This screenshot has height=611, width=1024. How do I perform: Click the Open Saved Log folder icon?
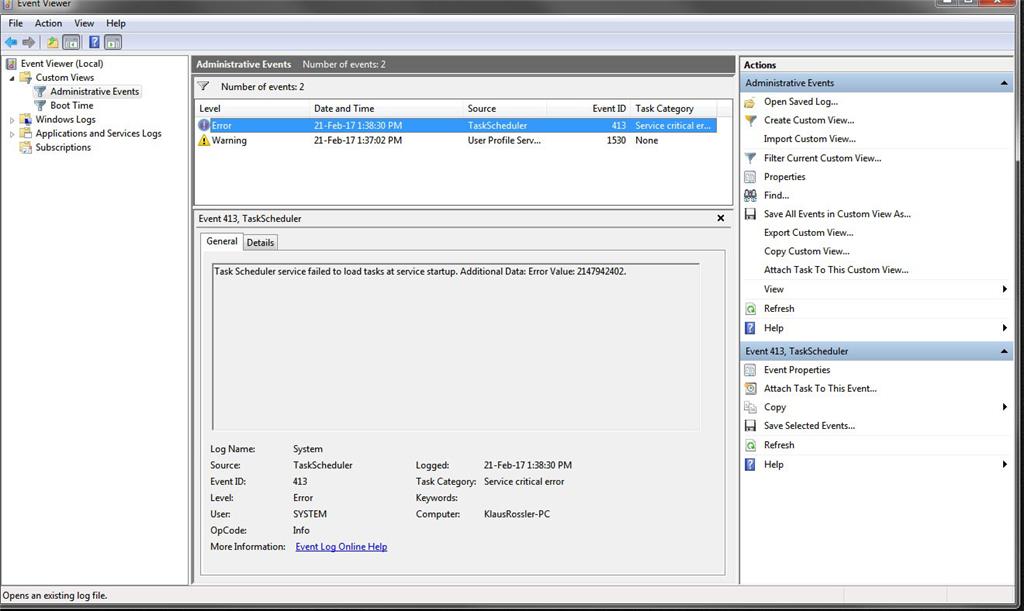click(751, 102)
